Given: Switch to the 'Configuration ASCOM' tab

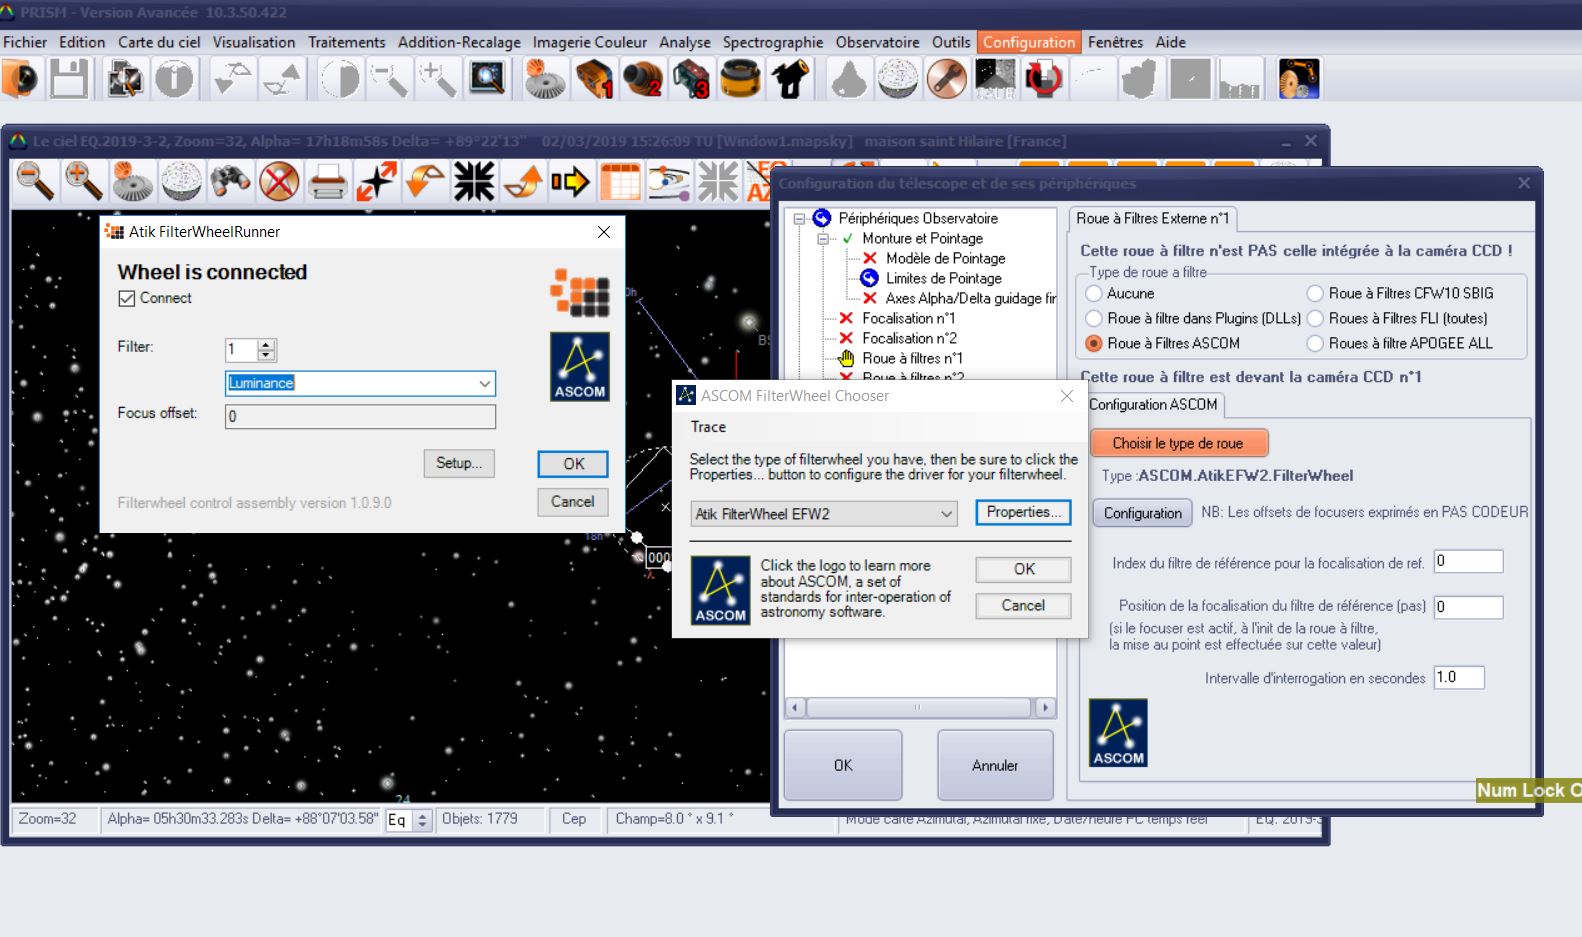Looking at the screenshot, I should click(1153, 404).
